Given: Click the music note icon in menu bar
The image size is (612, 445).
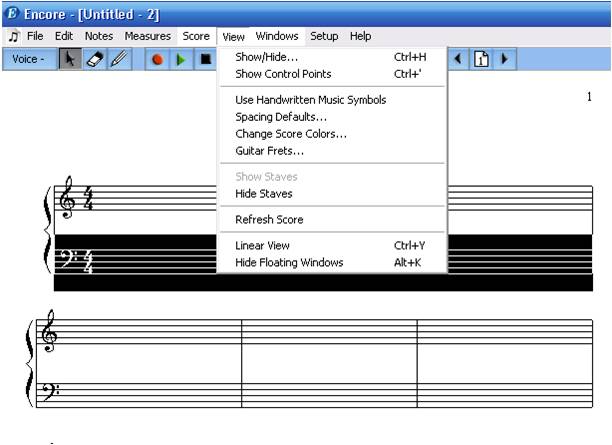Looking at the screenshot, I should (13, 36).
